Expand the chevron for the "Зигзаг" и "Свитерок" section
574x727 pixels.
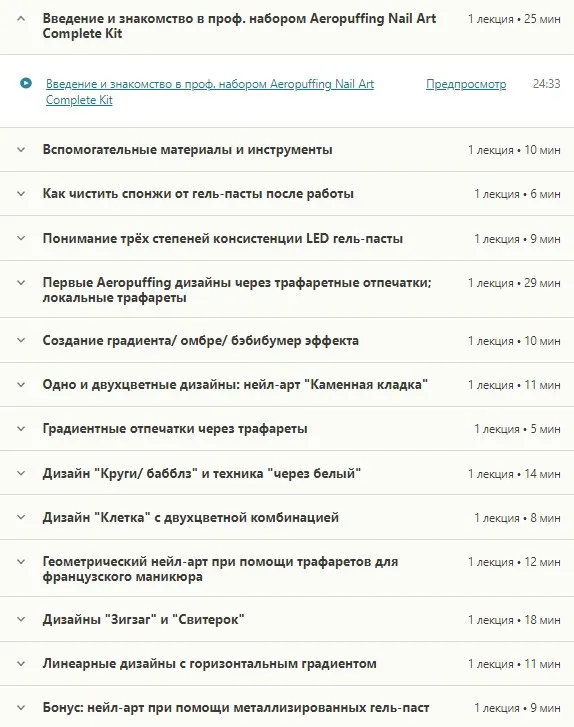click(21, 619)
